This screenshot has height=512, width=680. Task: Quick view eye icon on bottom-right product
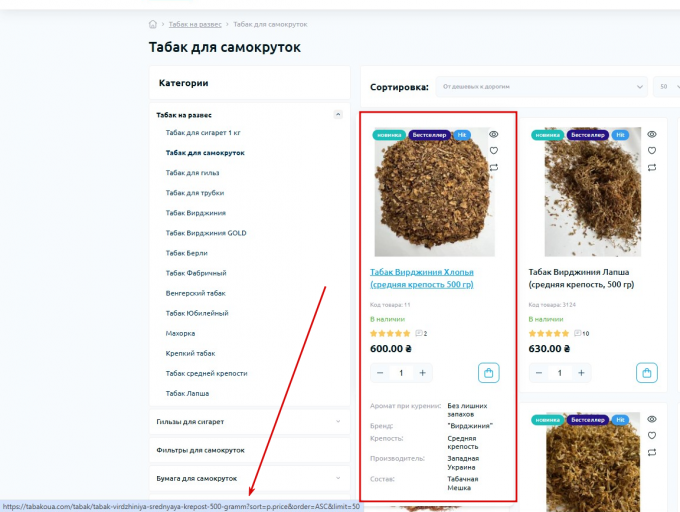click(652, 419)
